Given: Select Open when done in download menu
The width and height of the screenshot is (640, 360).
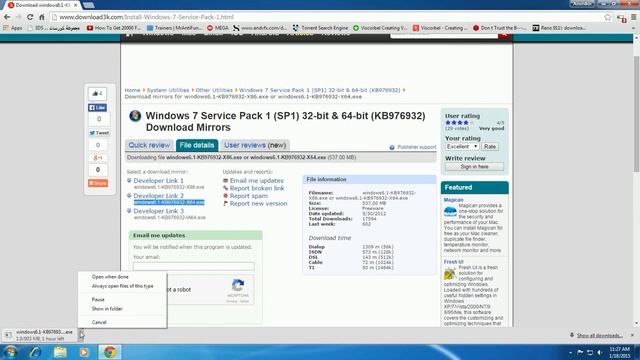Looking at the screenshot, I should (122, 277).
